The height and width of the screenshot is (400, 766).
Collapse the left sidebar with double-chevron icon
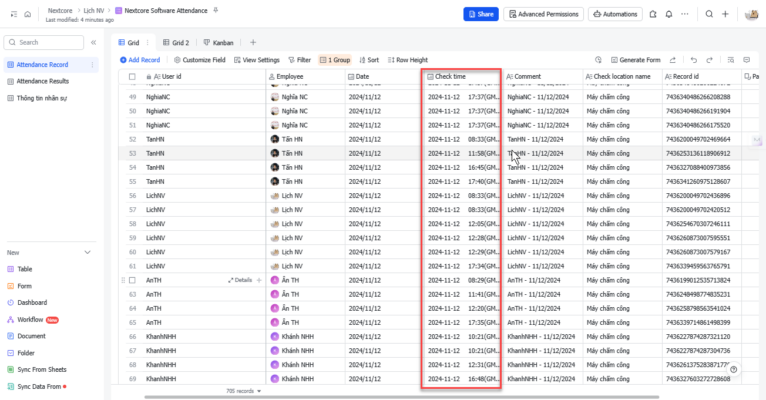pyautogui.click(x=94, y=43)
